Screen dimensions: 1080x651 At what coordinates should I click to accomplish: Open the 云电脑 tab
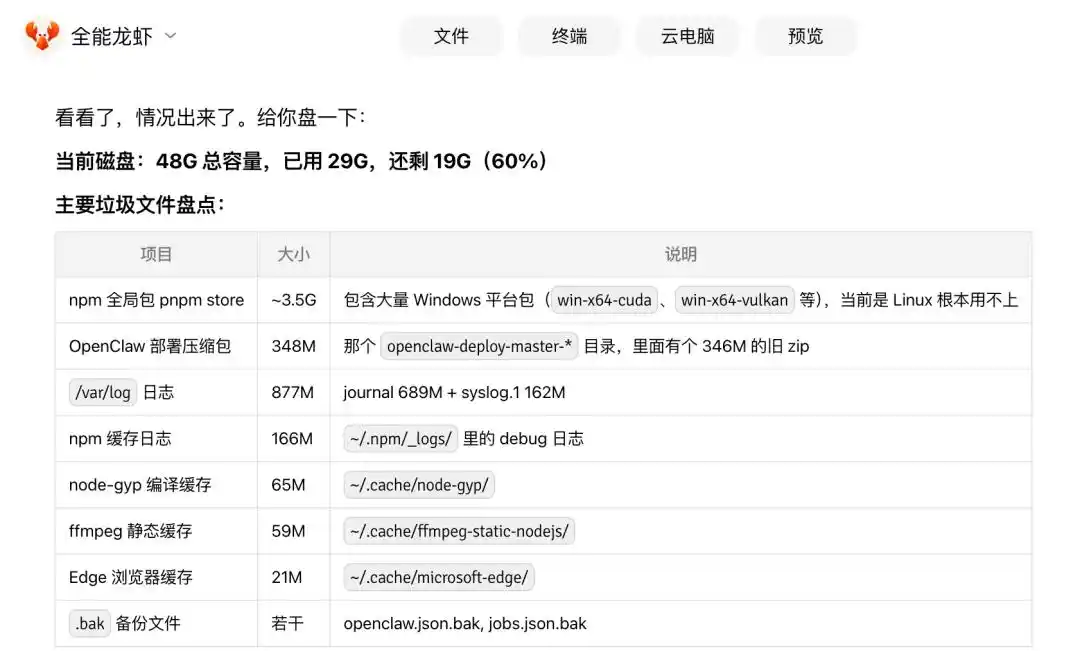687,36
